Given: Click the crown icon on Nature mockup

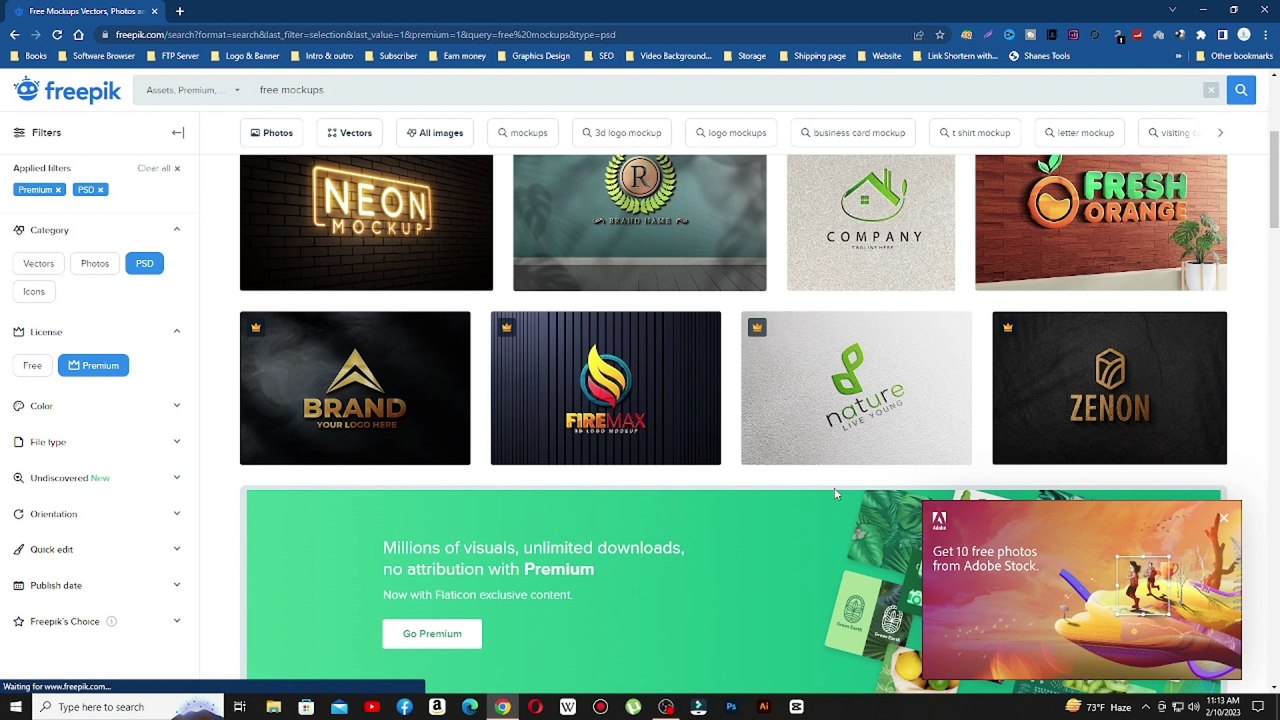Looking at the screenshot, I should coord(757,327).
